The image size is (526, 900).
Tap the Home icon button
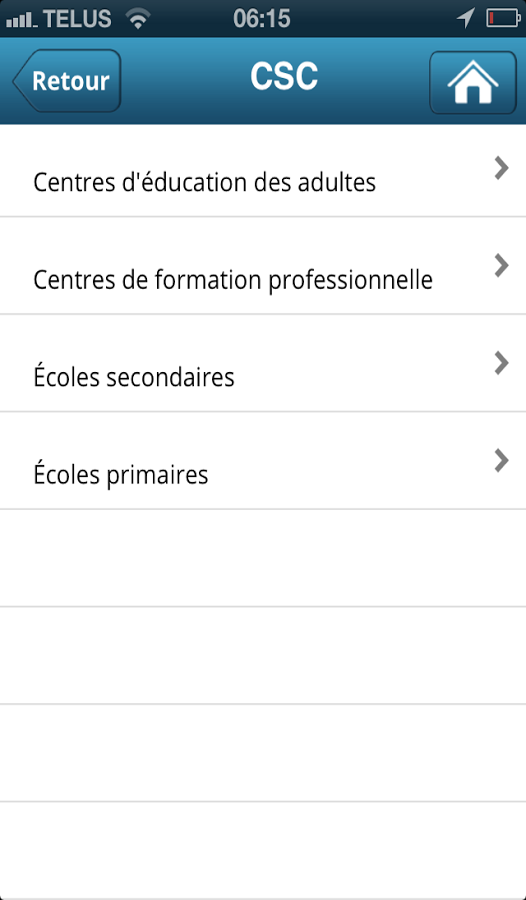[473, 82]
